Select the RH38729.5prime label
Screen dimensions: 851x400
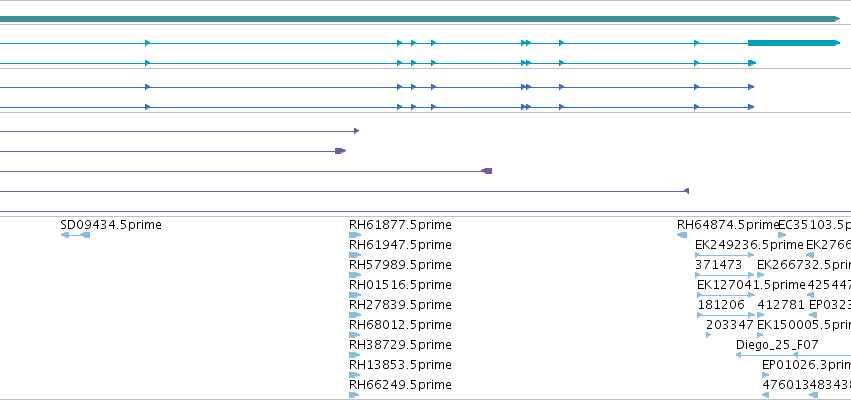coord(400,345)
